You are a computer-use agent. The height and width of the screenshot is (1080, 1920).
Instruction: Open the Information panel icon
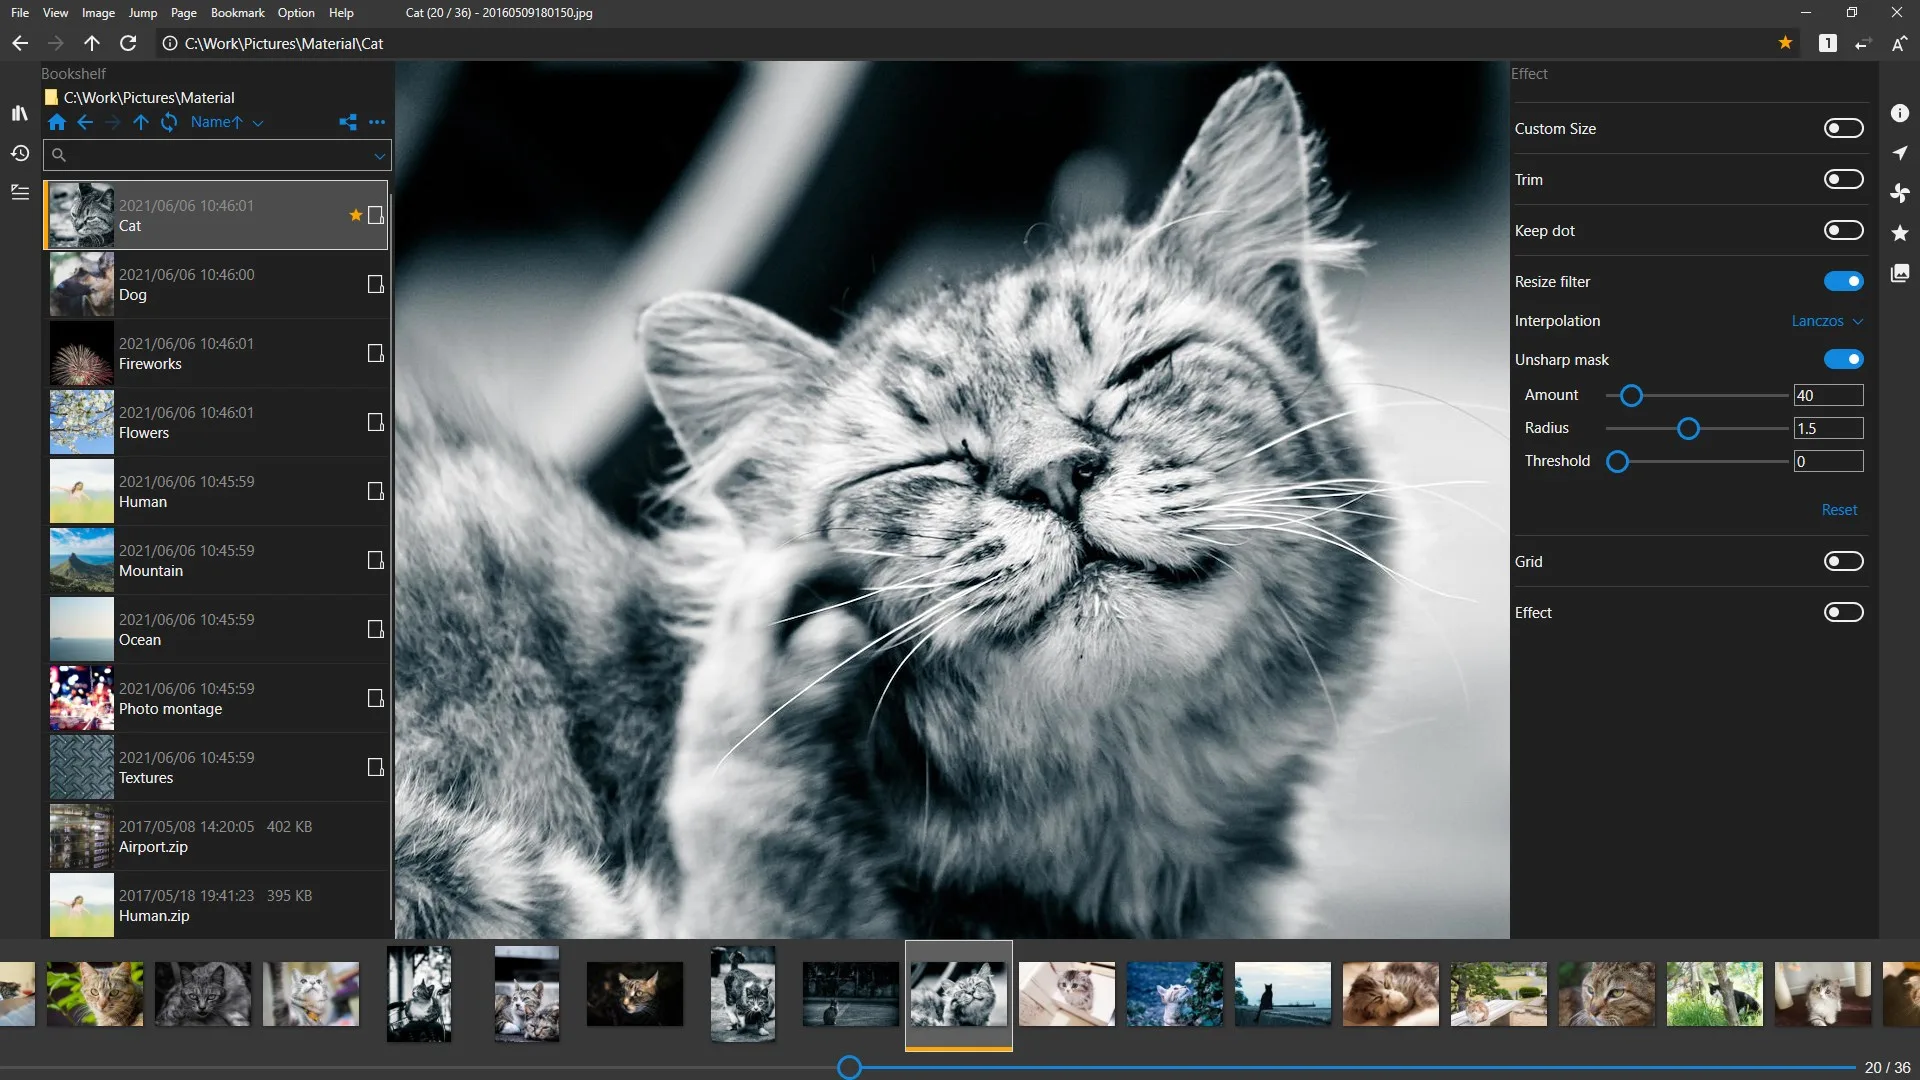1900,113
